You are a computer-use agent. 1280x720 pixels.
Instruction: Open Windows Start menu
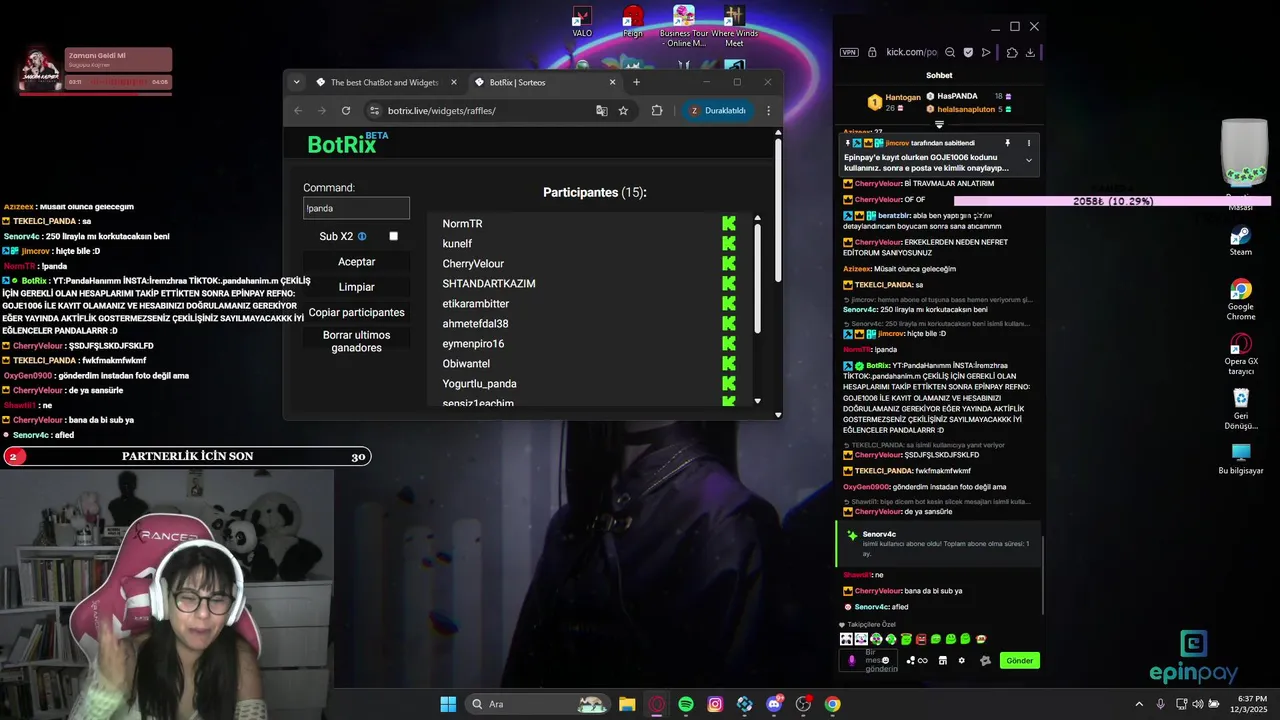tap(448, 704)
